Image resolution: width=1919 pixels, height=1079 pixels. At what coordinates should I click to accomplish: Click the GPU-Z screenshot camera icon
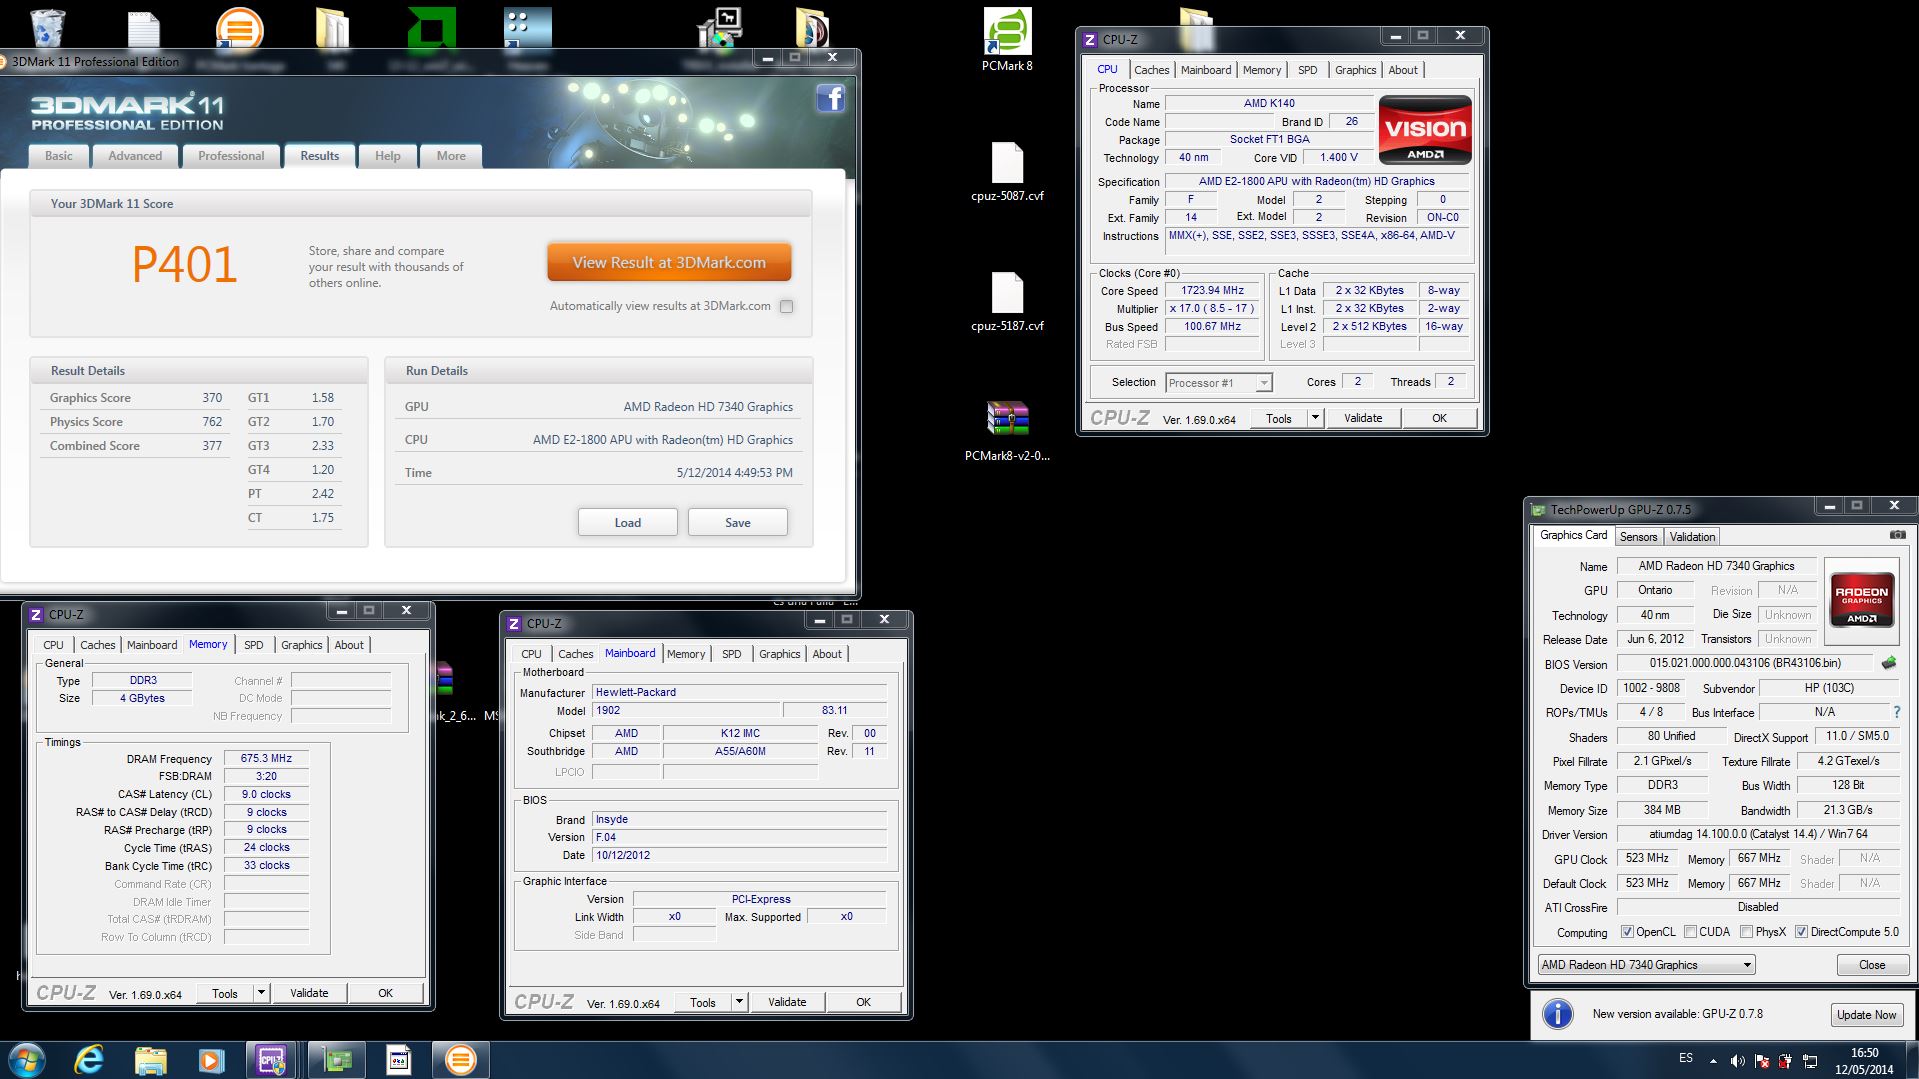(x=1897, y=535)
